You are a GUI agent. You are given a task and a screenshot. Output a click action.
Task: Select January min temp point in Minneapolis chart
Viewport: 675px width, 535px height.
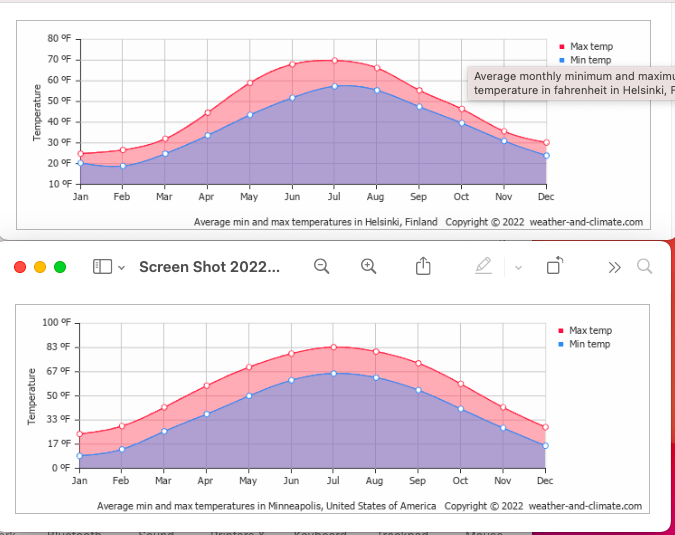tap(80, 456)
